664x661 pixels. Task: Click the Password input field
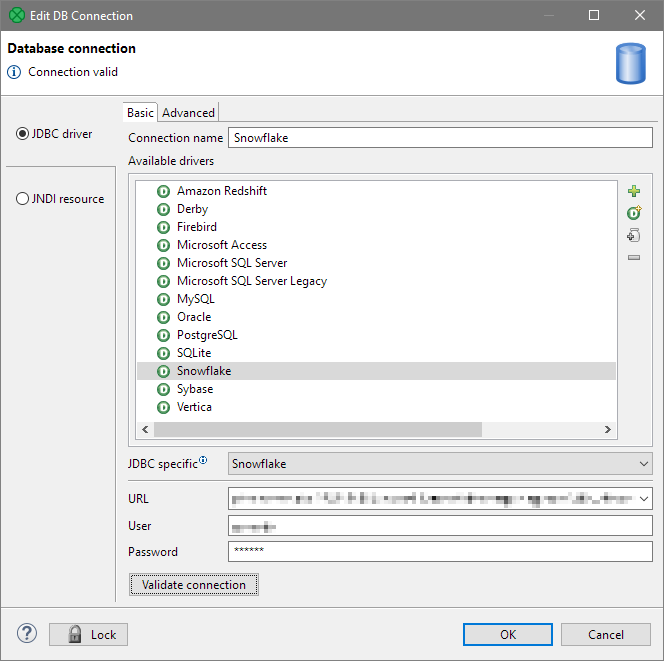click(440, 551)
